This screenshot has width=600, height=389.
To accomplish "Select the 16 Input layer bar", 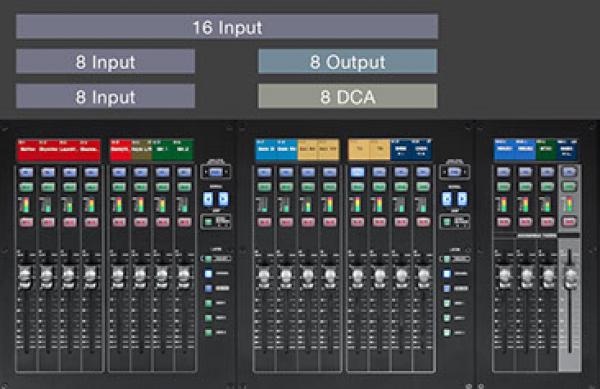I will tap(227, 27).
